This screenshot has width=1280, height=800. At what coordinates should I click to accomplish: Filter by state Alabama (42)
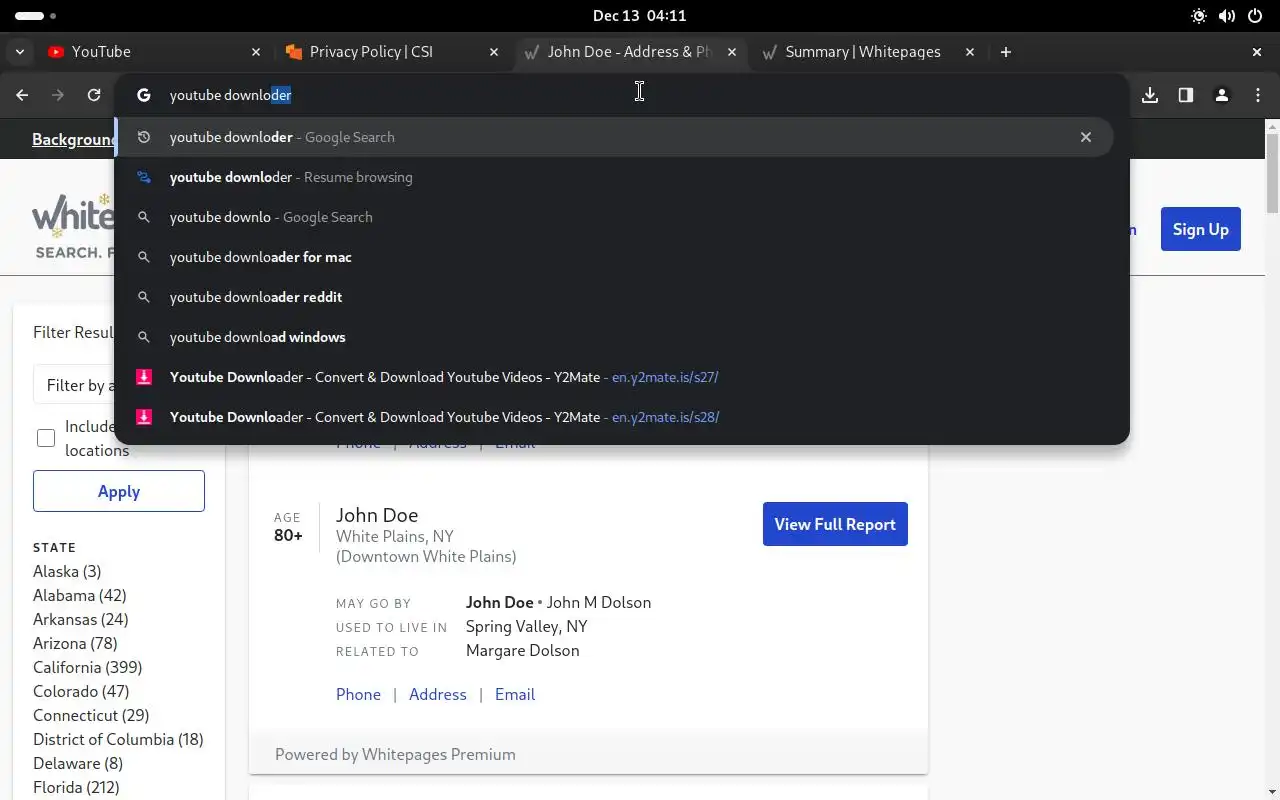pyautogui.click(x=80, y=595)
